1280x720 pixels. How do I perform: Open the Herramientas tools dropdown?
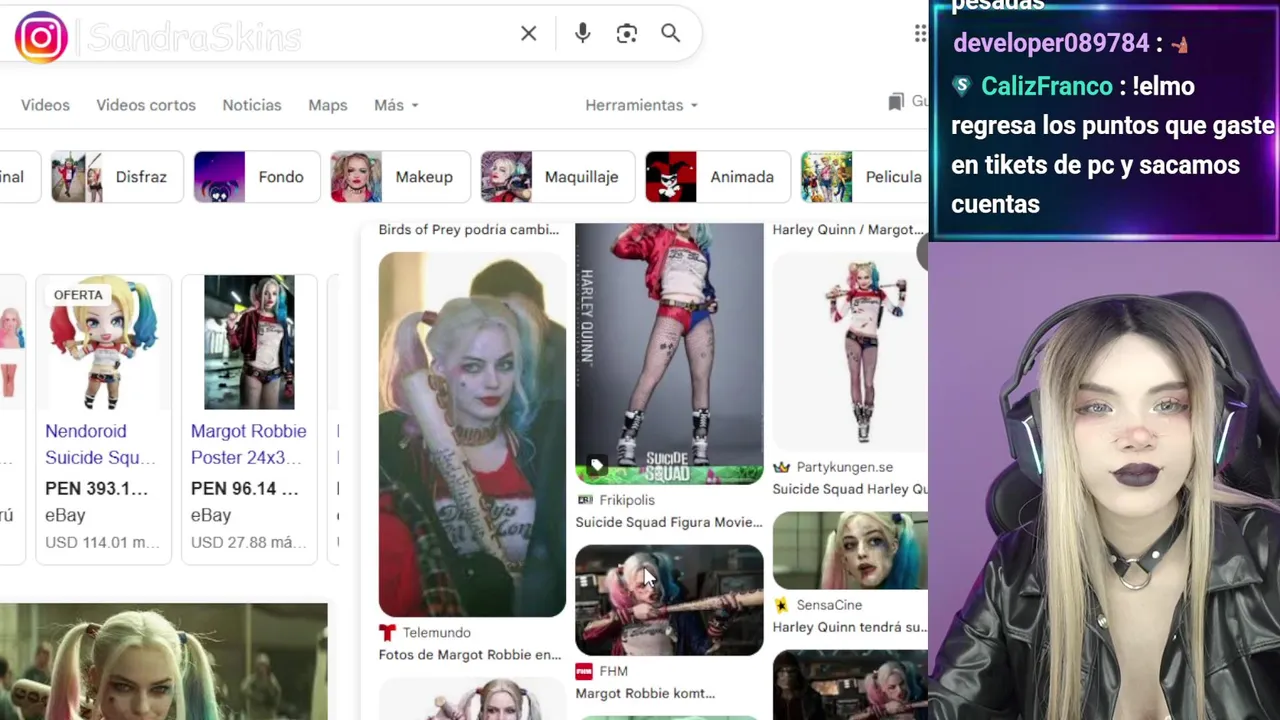641,105
